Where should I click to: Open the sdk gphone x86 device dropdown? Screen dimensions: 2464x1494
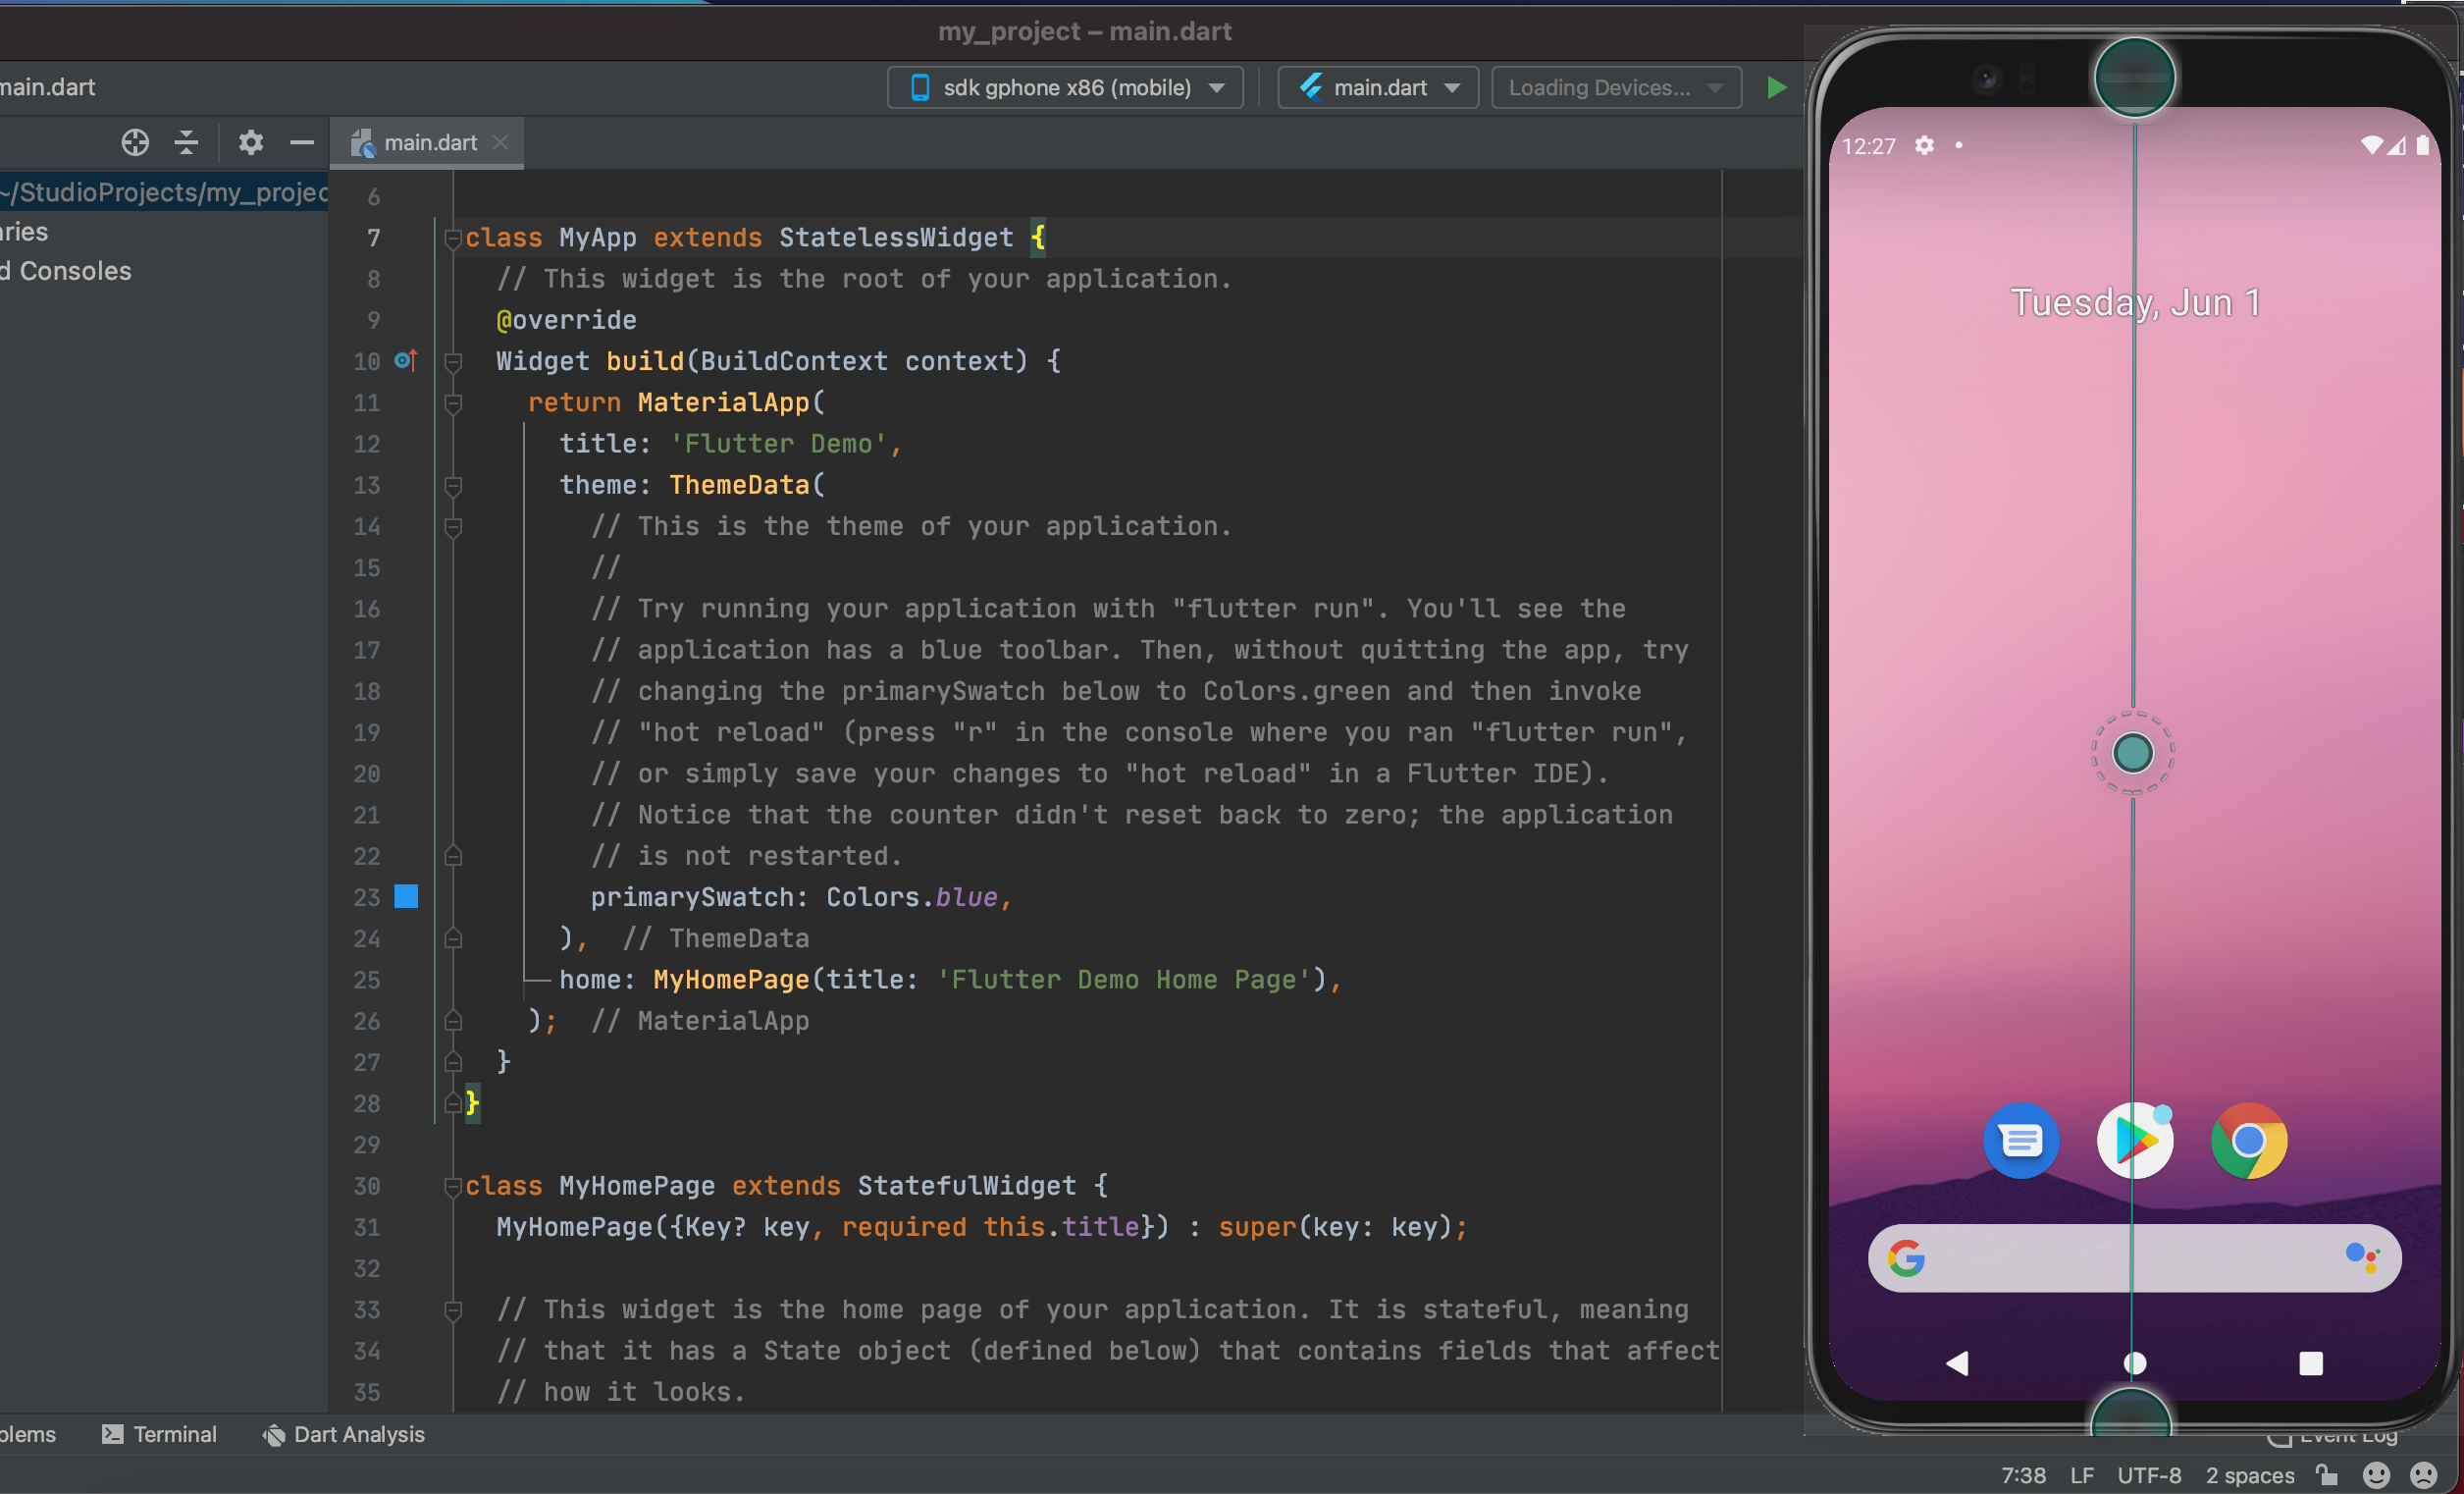tap(1065, 88)
